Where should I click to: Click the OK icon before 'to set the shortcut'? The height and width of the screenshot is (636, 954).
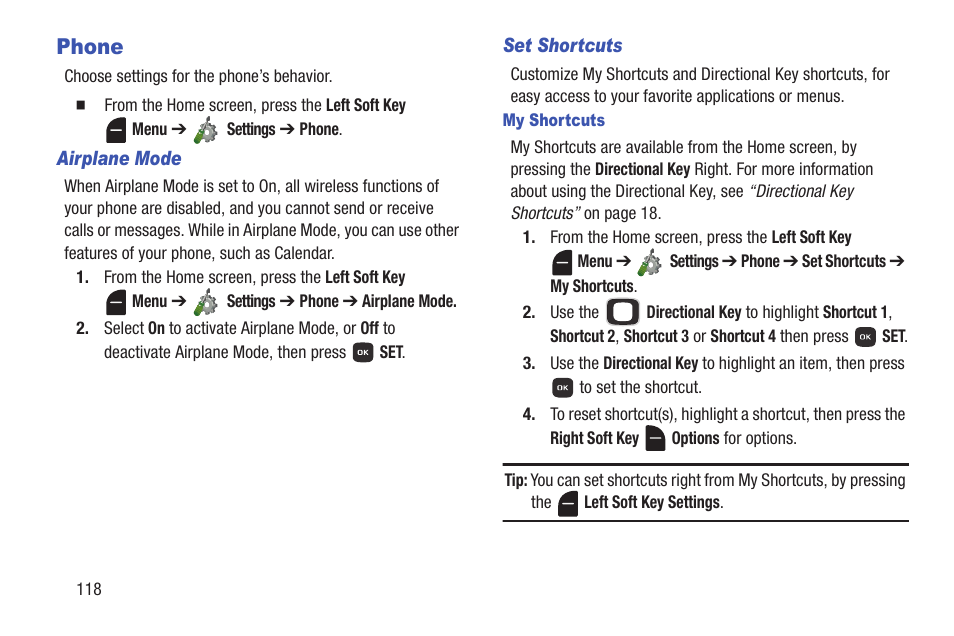pyautogui.click(x=562, y=388)
